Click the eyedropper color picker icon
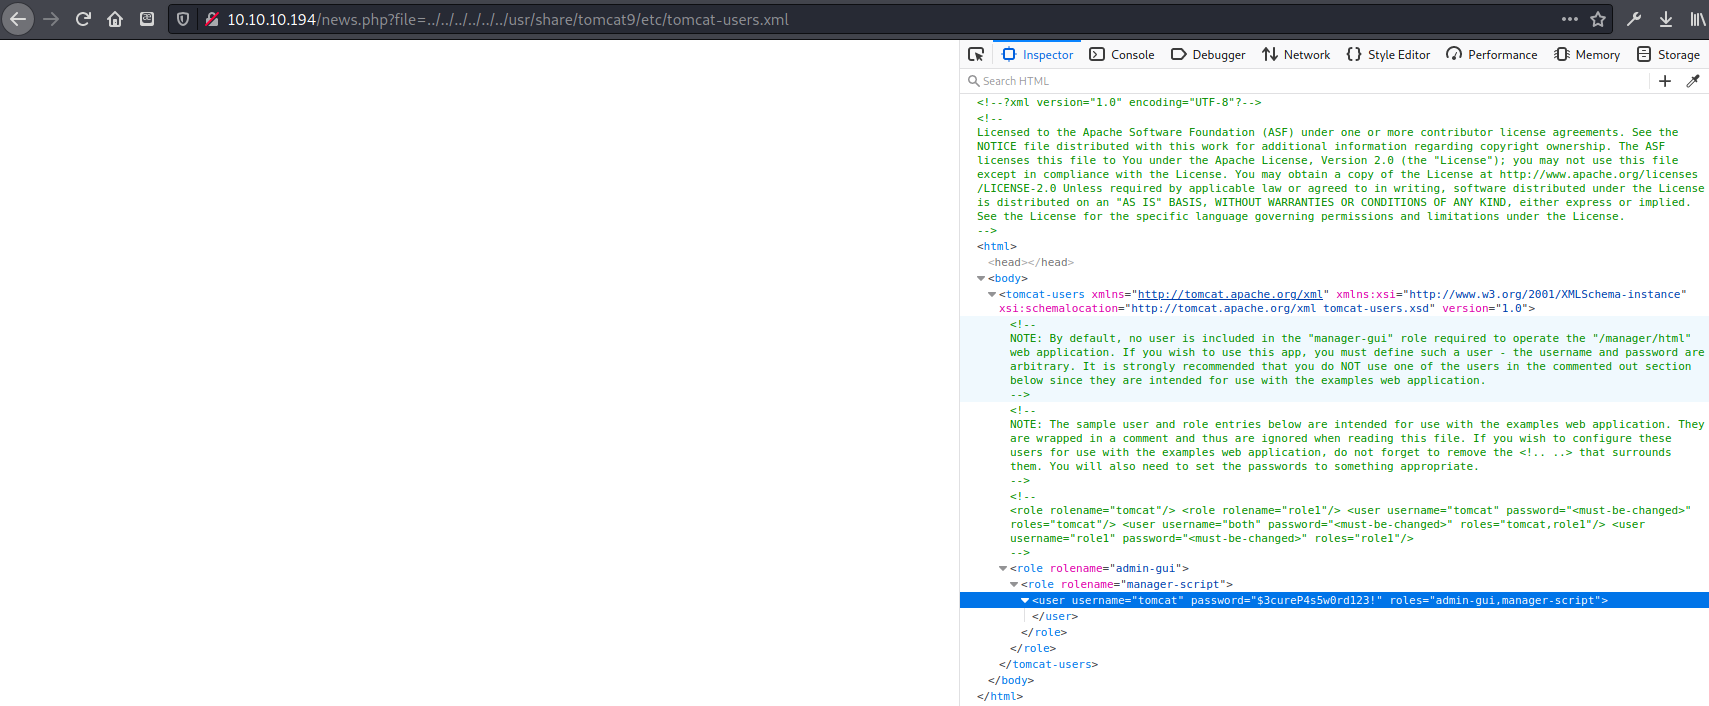 (x=1693, y=81)
